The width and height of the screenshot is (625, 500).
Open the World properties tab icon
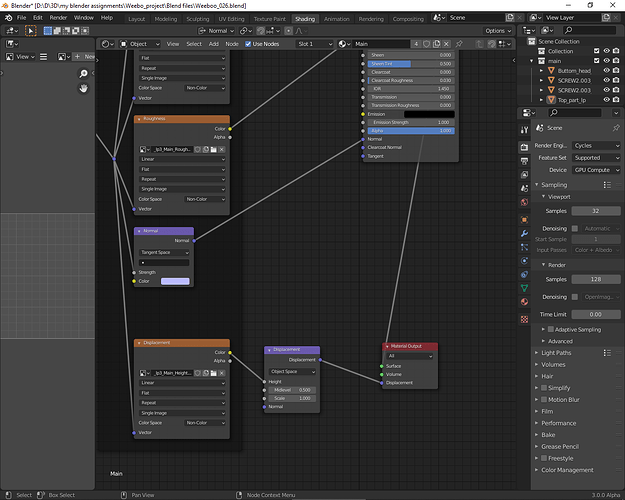524,202
